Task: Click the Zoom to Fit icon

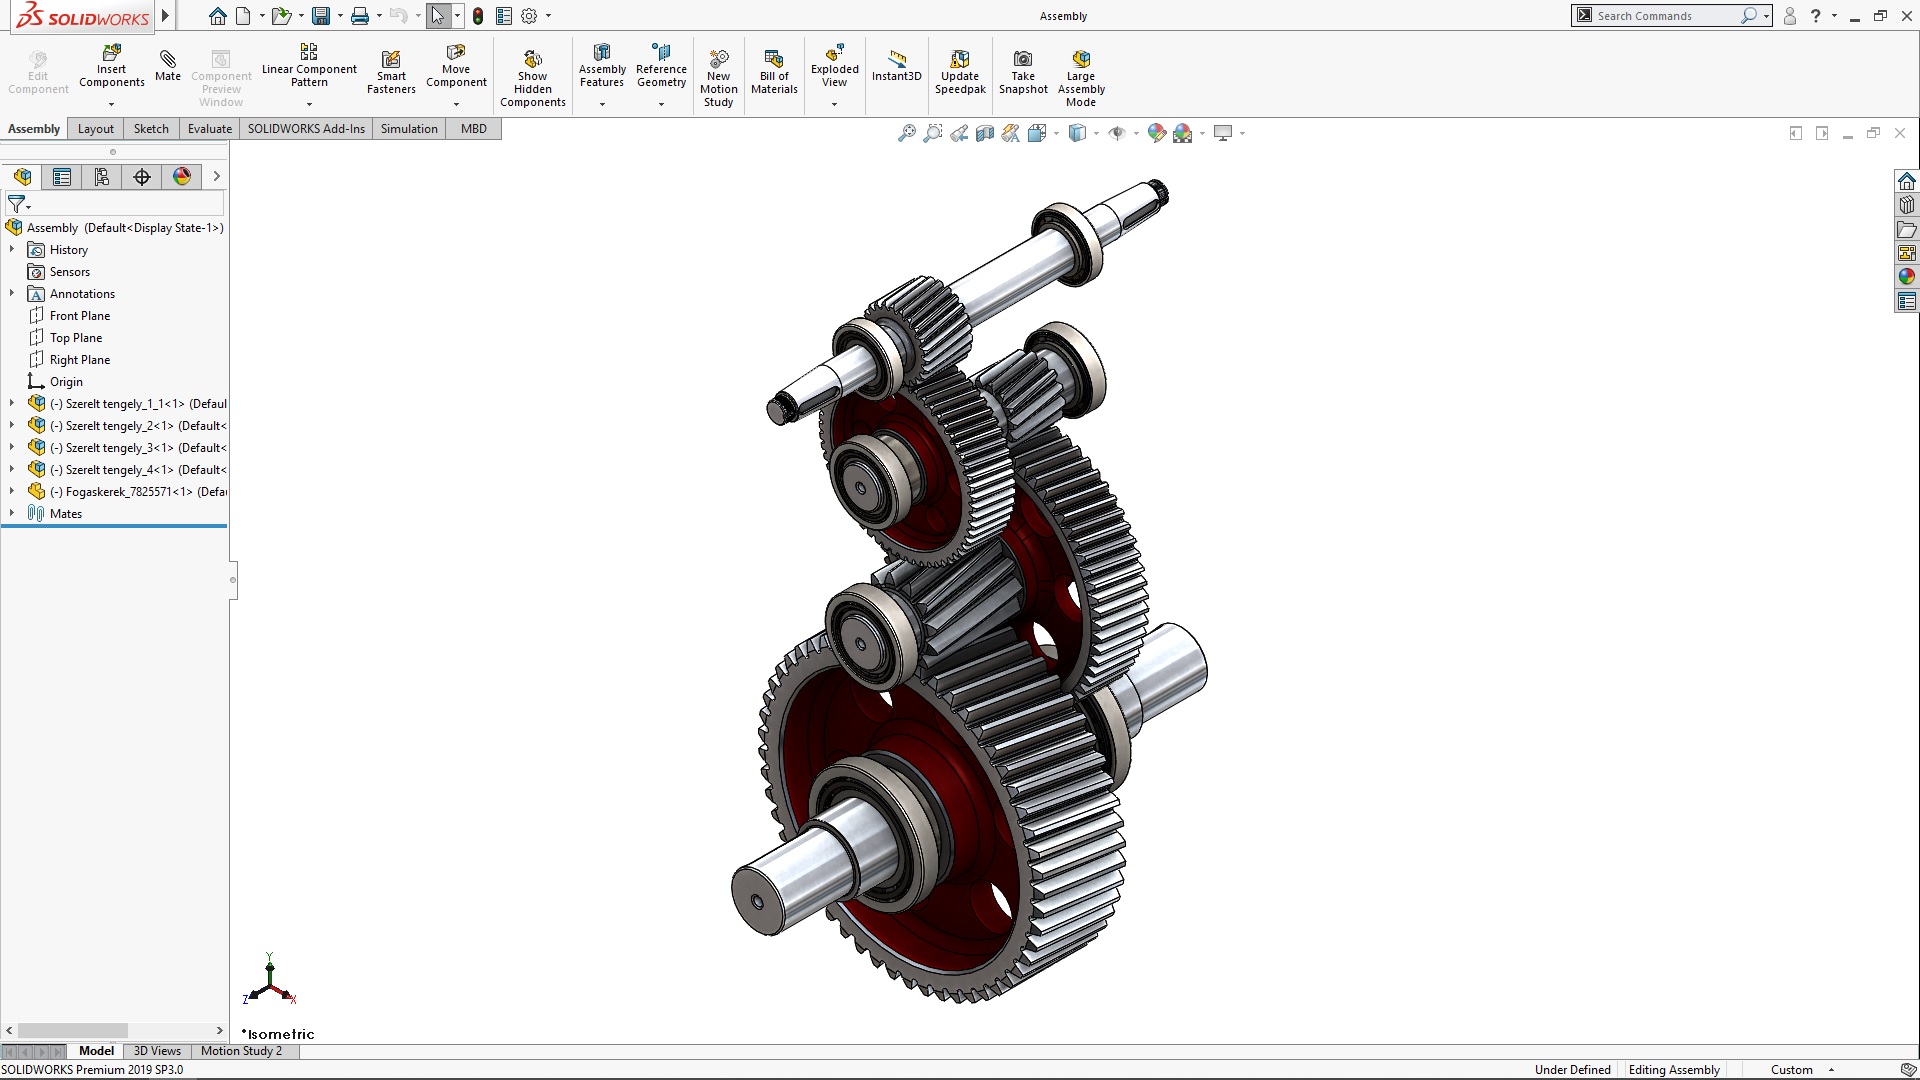Action: click(906, 133)
